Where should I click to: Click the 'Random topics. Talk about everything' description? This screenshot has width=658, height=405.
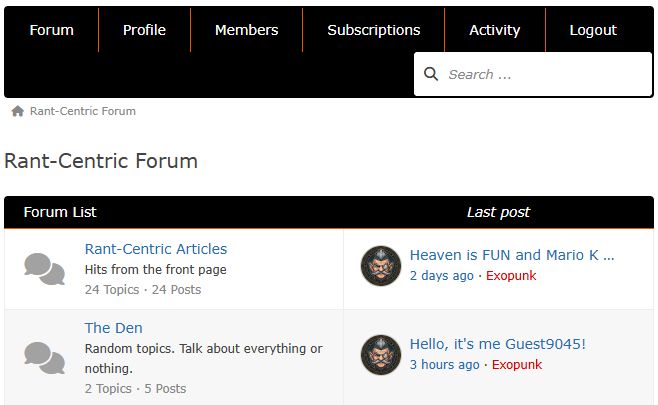click(x=204, y=358)
